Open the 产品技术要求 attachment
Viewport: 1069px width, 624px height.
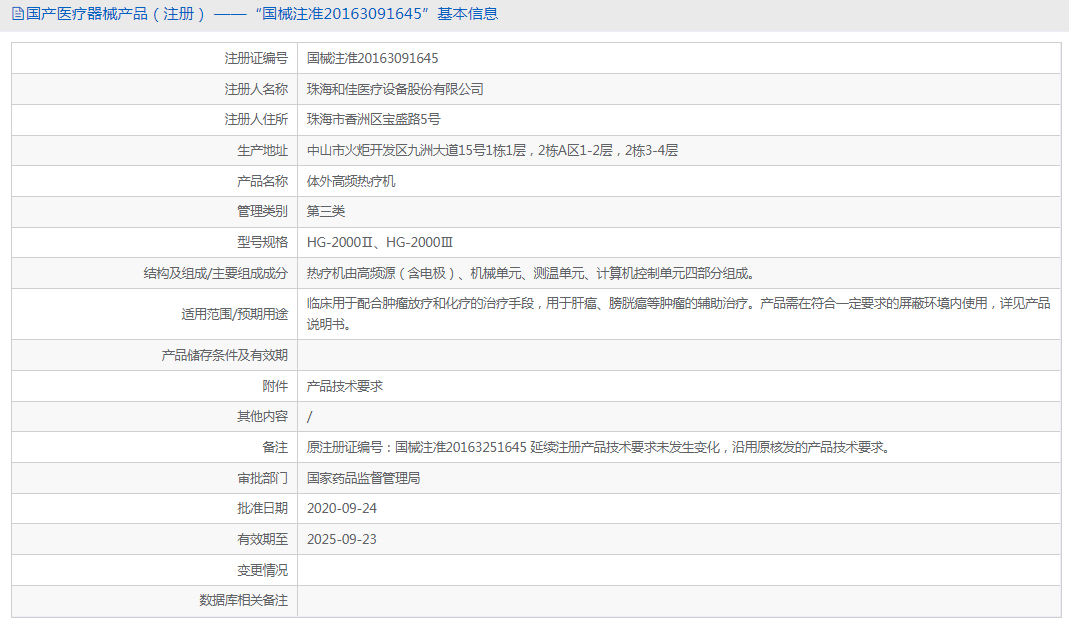click(x=345, y=386)
